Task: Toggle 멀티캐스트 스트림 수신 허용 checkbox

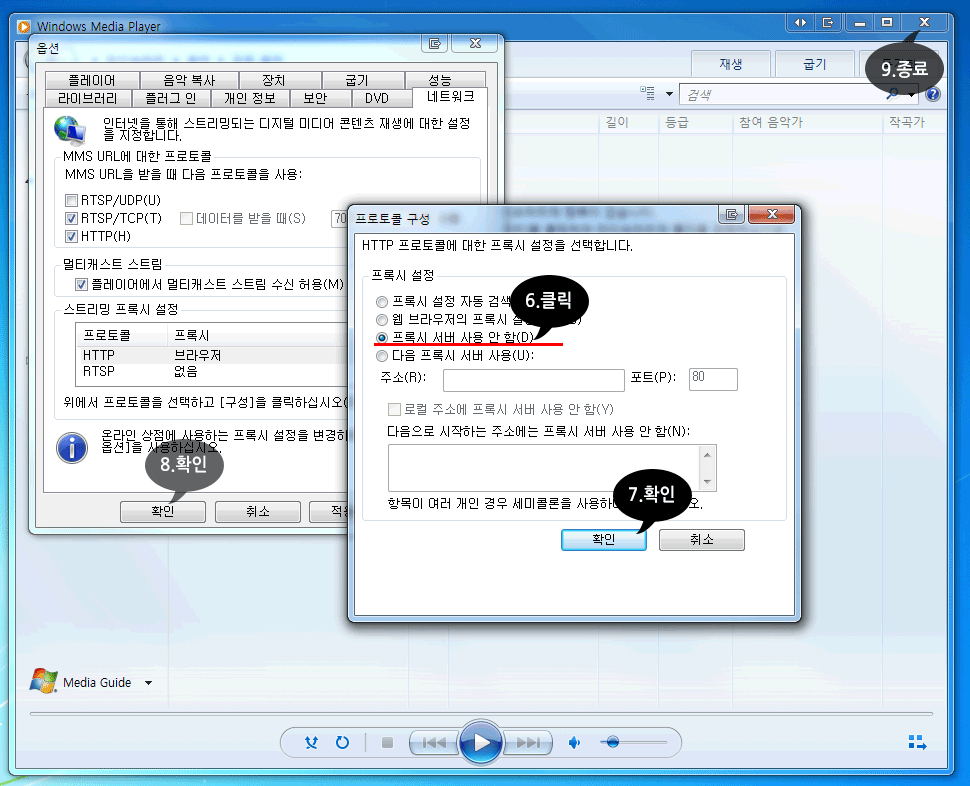Action: 81,284
